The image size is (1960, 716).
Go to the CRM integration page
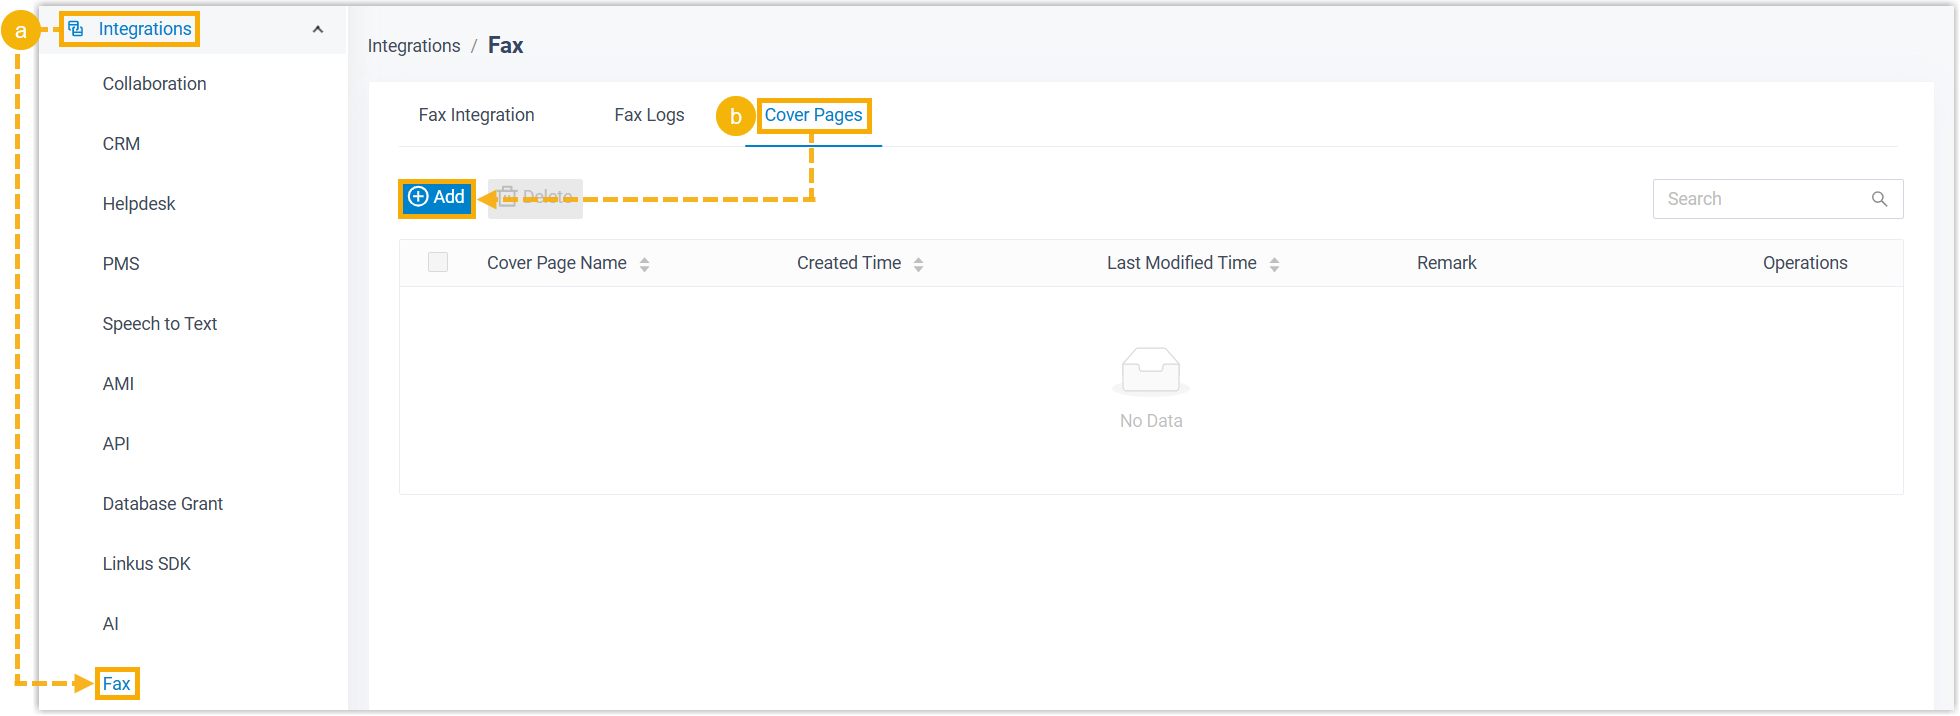121,144
